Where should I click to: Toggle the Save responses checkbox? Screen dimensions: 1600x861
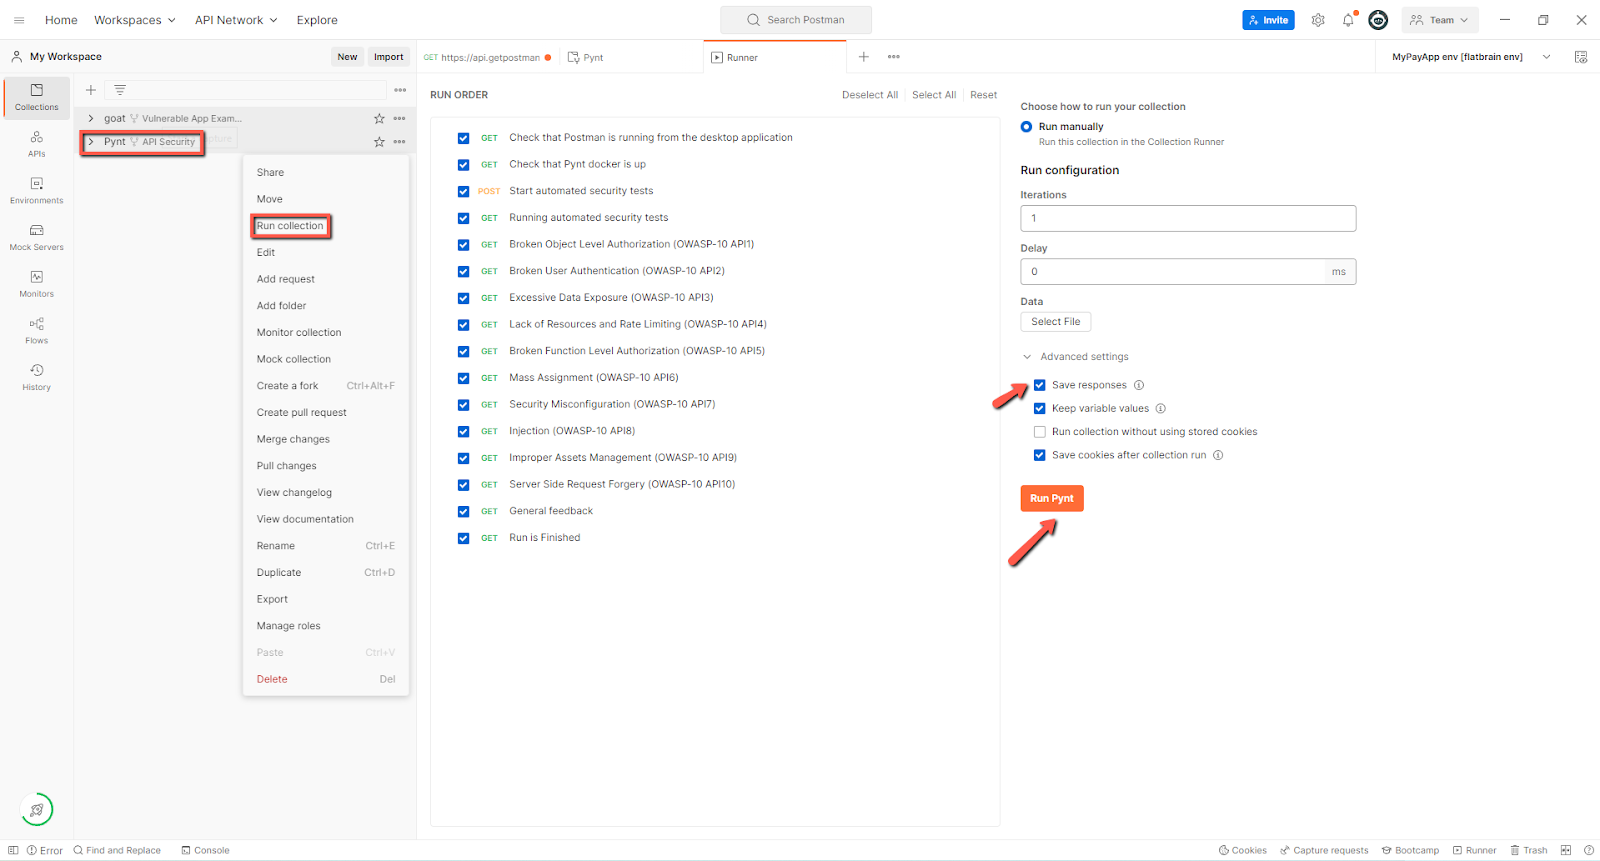tap(1040, 385)
